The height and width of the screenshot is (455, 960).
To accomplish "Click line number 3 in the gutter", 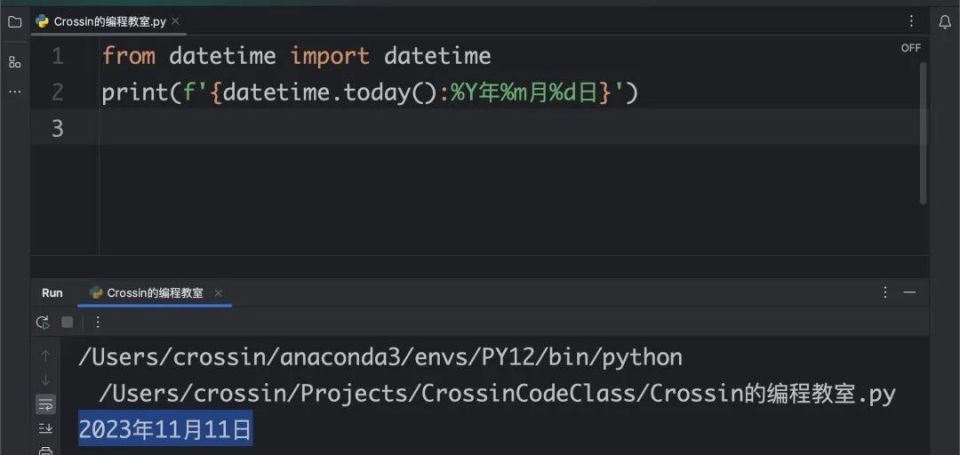I will click(58, 128).
